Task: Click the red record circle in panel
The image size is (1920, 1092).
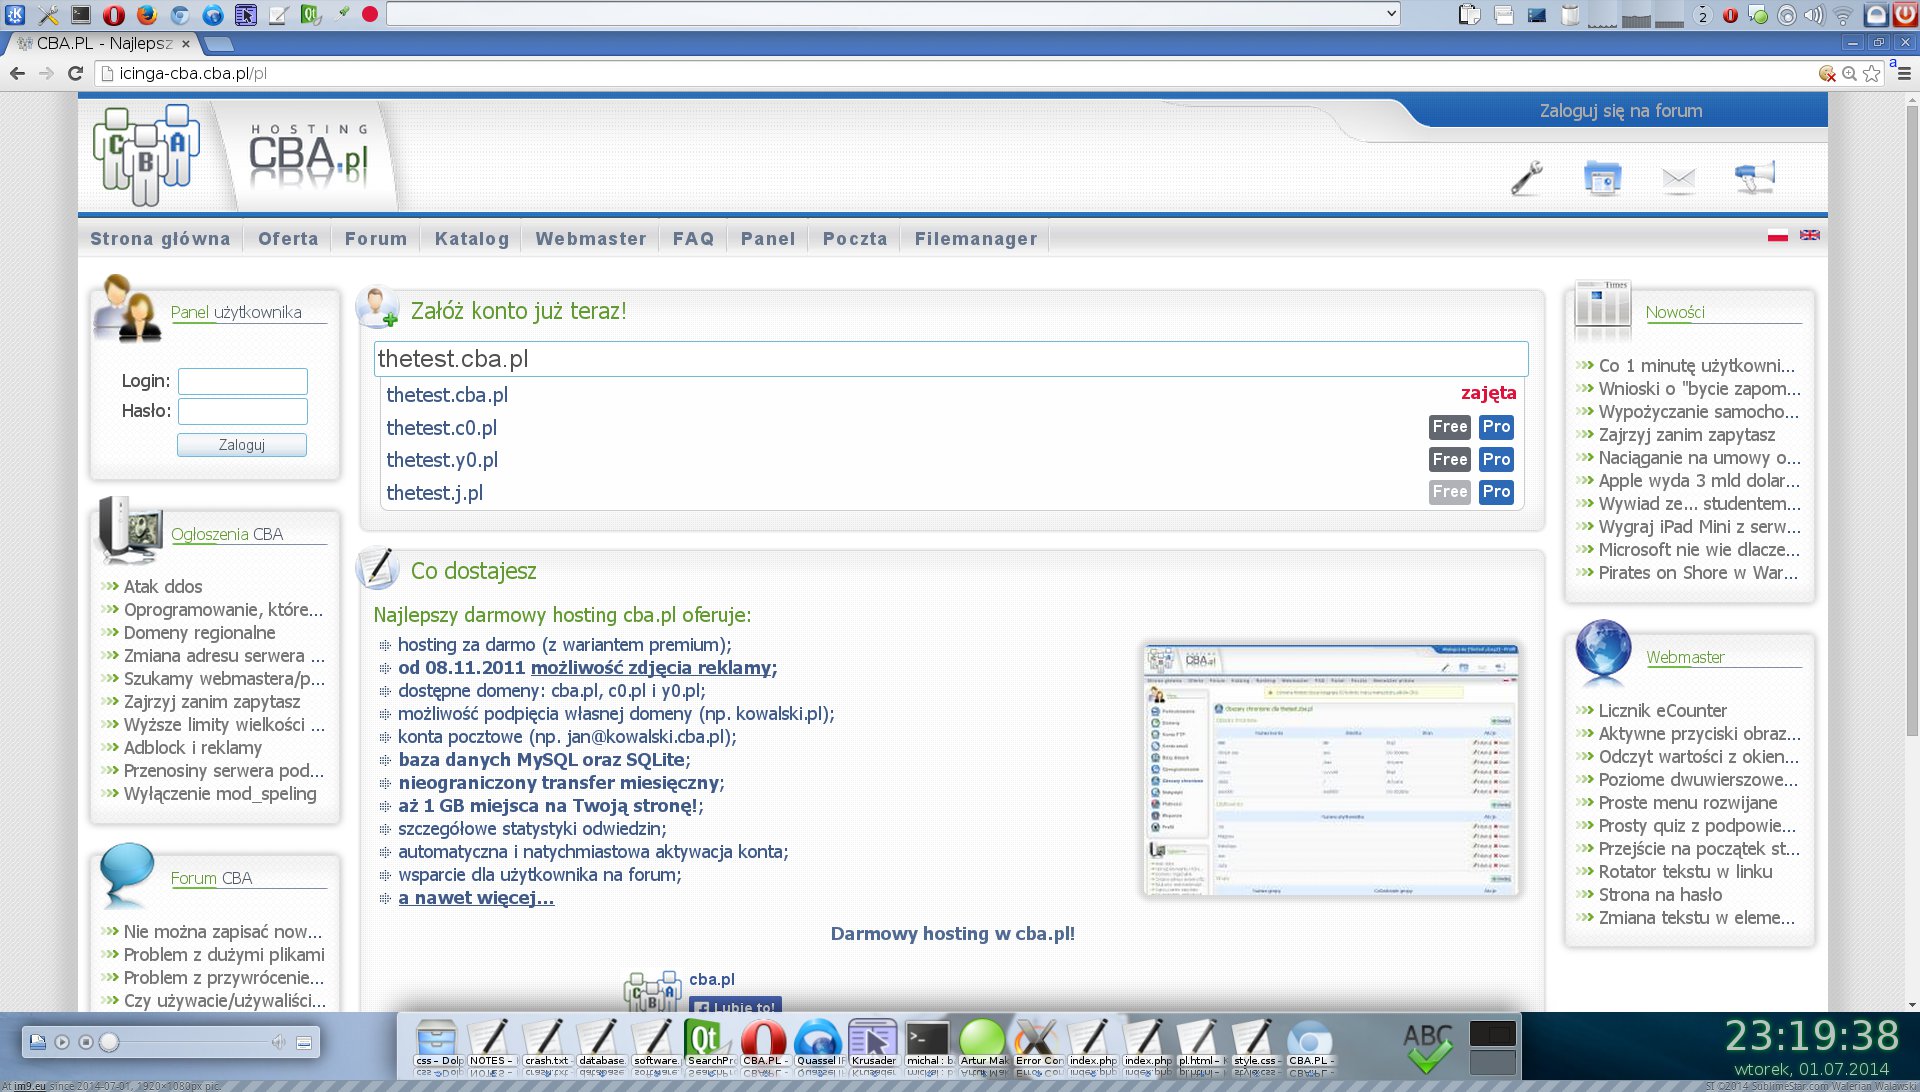Action: (x=370, y=14)
